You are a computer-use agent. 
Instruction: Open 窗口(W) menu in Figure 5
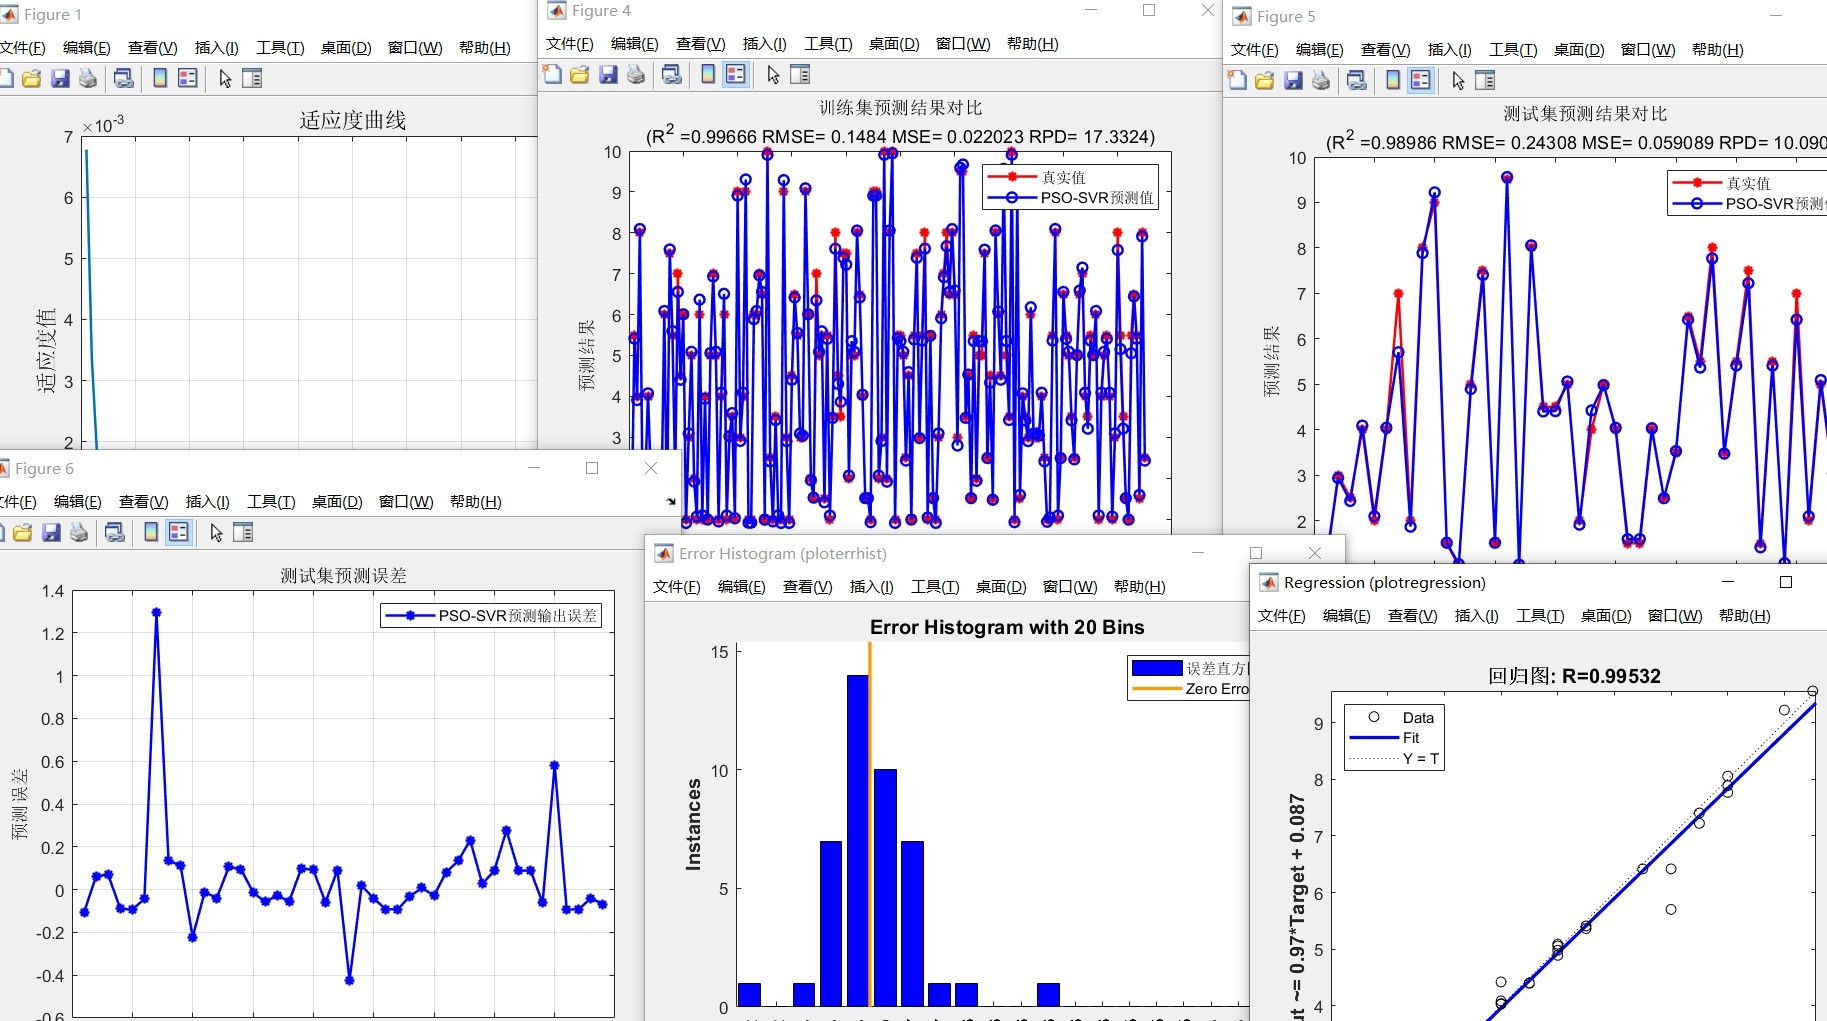[x=1648, y=49]
